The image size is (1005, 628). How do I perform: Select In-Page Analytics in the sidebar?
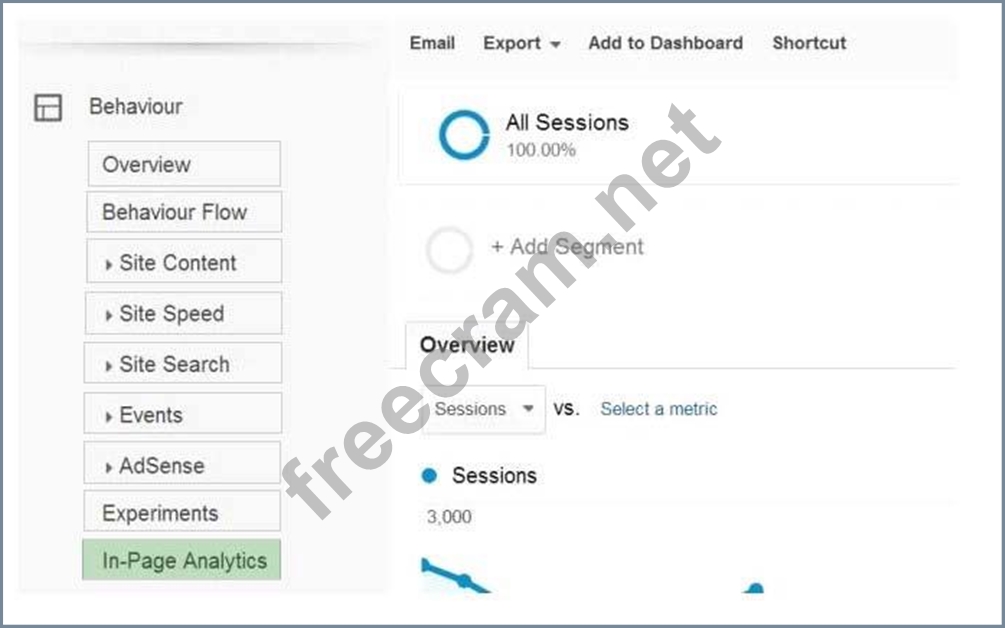[x=181, y=560]
